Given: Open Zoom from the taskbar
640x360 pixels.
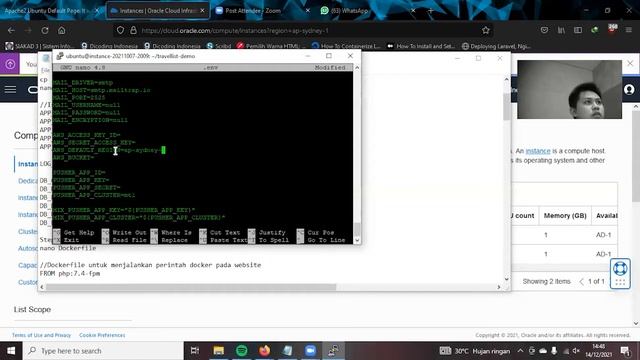Looking at the screenshot, I should pos(310,351).
